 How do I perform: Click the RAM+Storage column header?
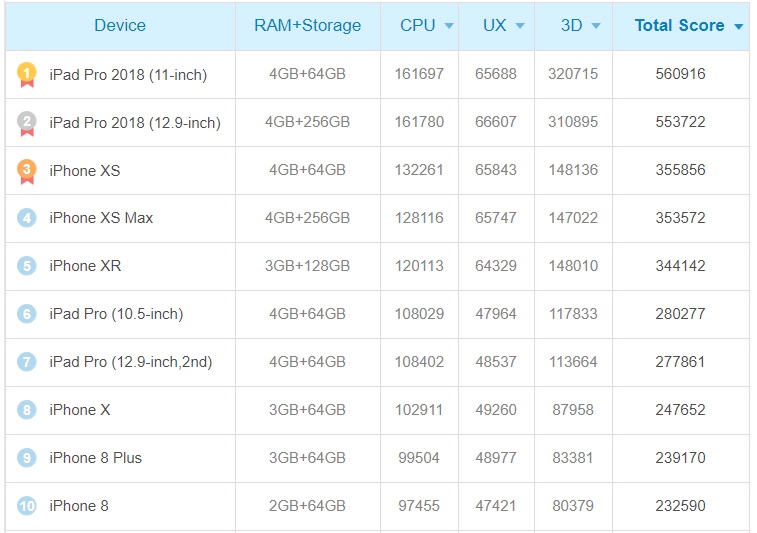point(308,26)
